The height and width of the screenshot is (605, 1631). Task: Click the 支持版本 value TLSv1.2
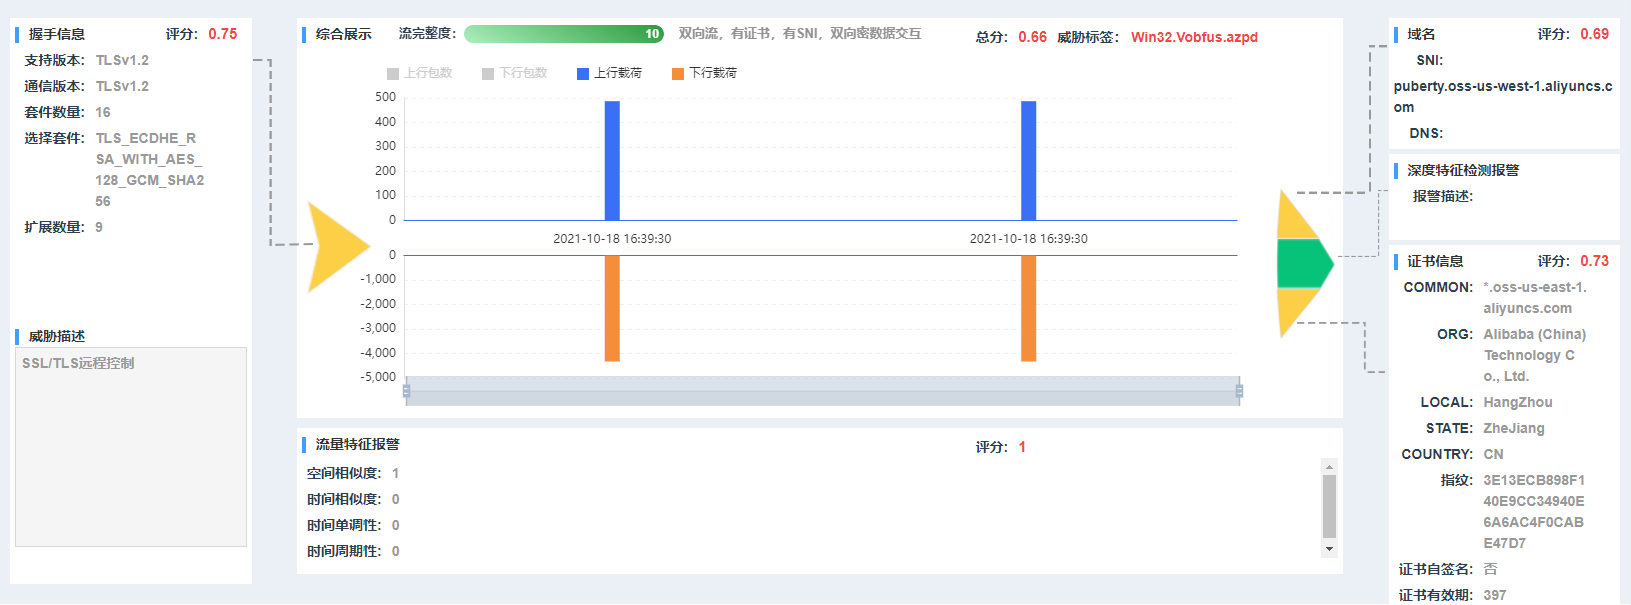pos(122,60)
